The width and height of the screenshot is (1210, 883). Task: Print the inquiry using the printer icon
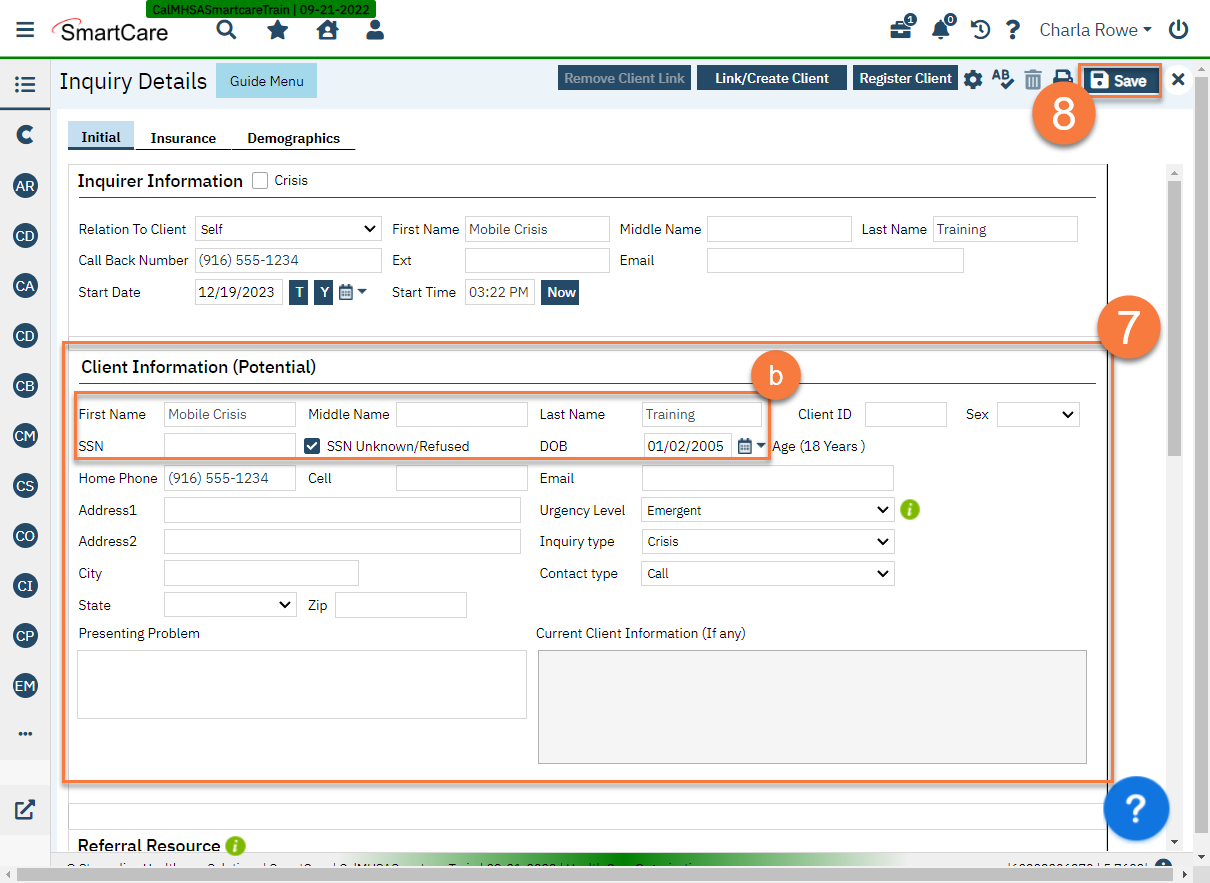1063,79
